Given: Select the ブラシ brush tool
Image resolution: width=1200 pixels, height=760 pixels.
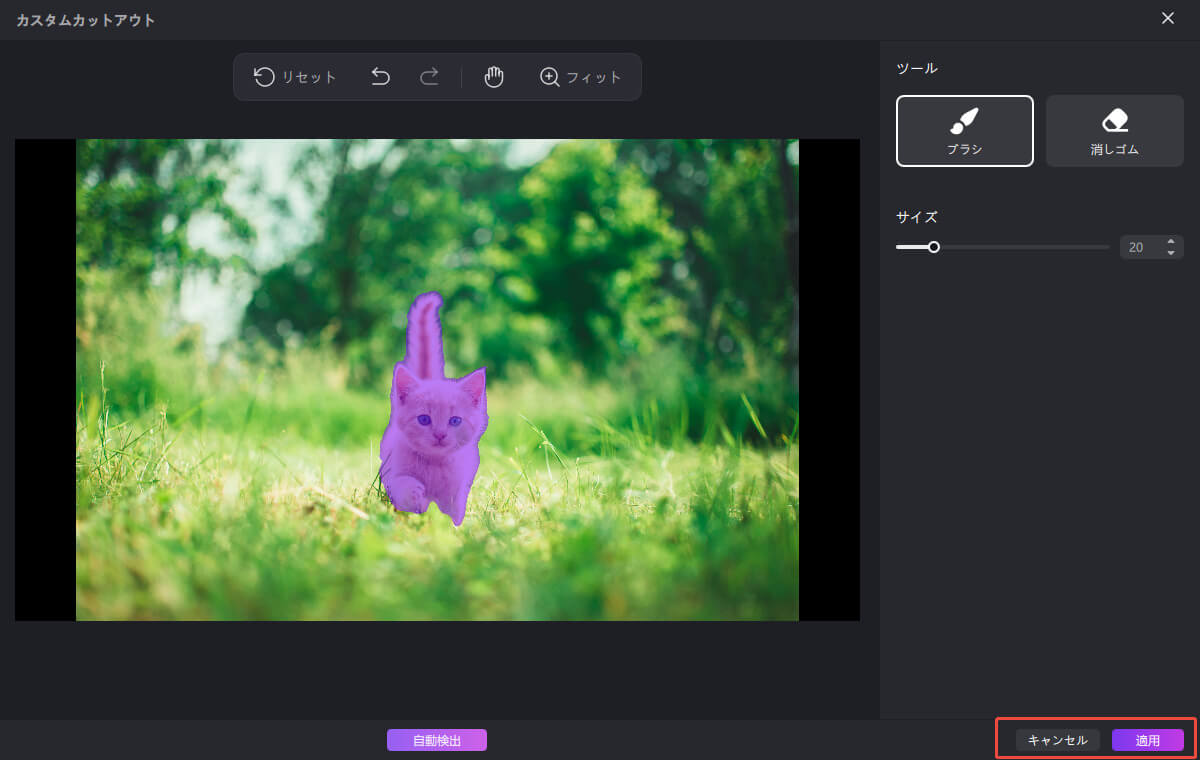Looking at the screenshot, I should click(964, 131).
